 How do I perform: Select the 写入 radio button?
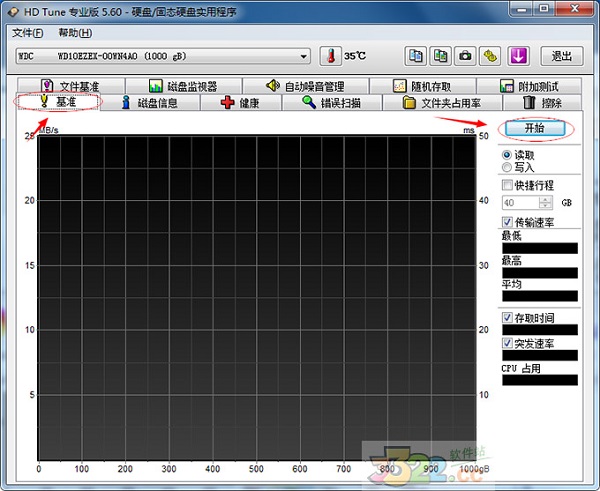tap(507, 168)
